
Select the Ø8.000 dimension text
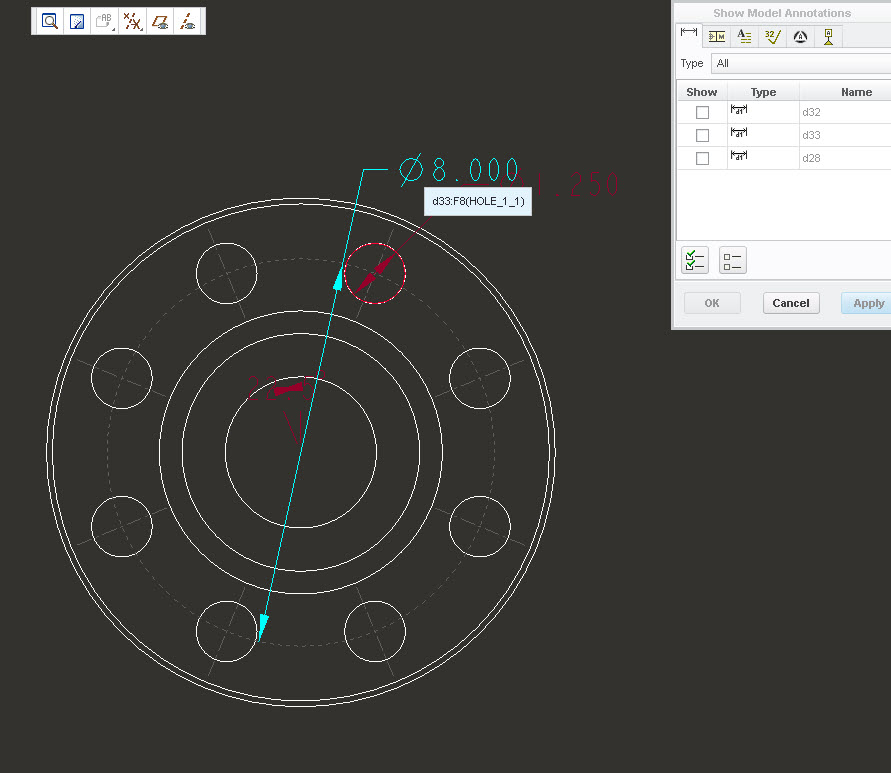tap(459, 170)
